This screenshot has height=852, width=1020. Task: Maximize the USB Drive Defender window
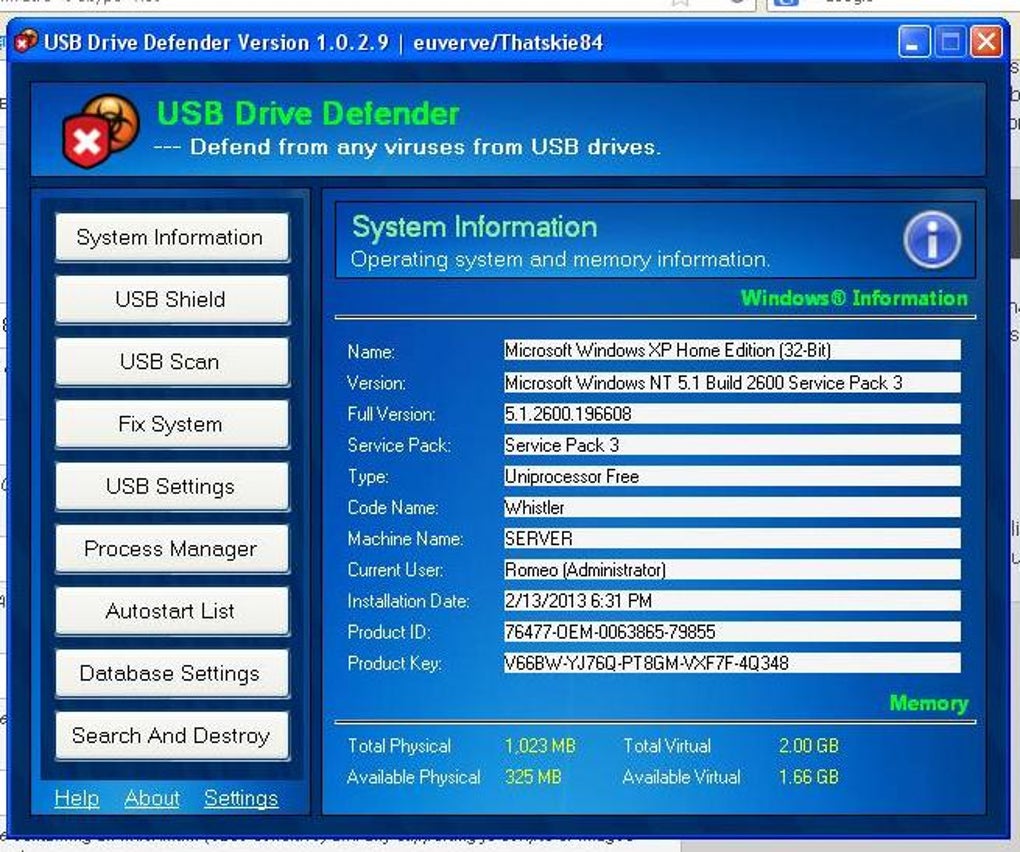tap(950, 42)
